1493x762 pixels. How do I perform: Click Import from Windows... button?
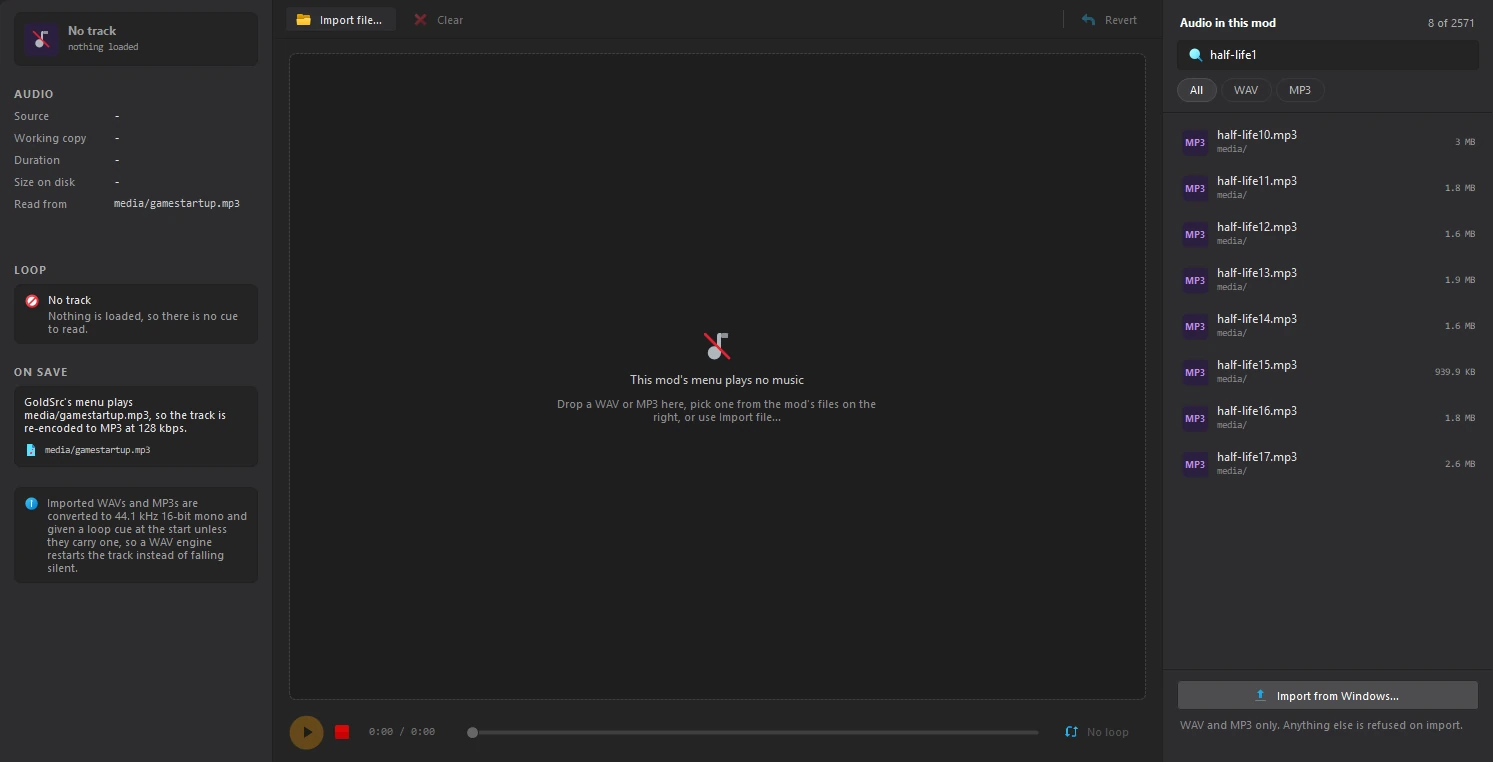tap(1328, 696)
